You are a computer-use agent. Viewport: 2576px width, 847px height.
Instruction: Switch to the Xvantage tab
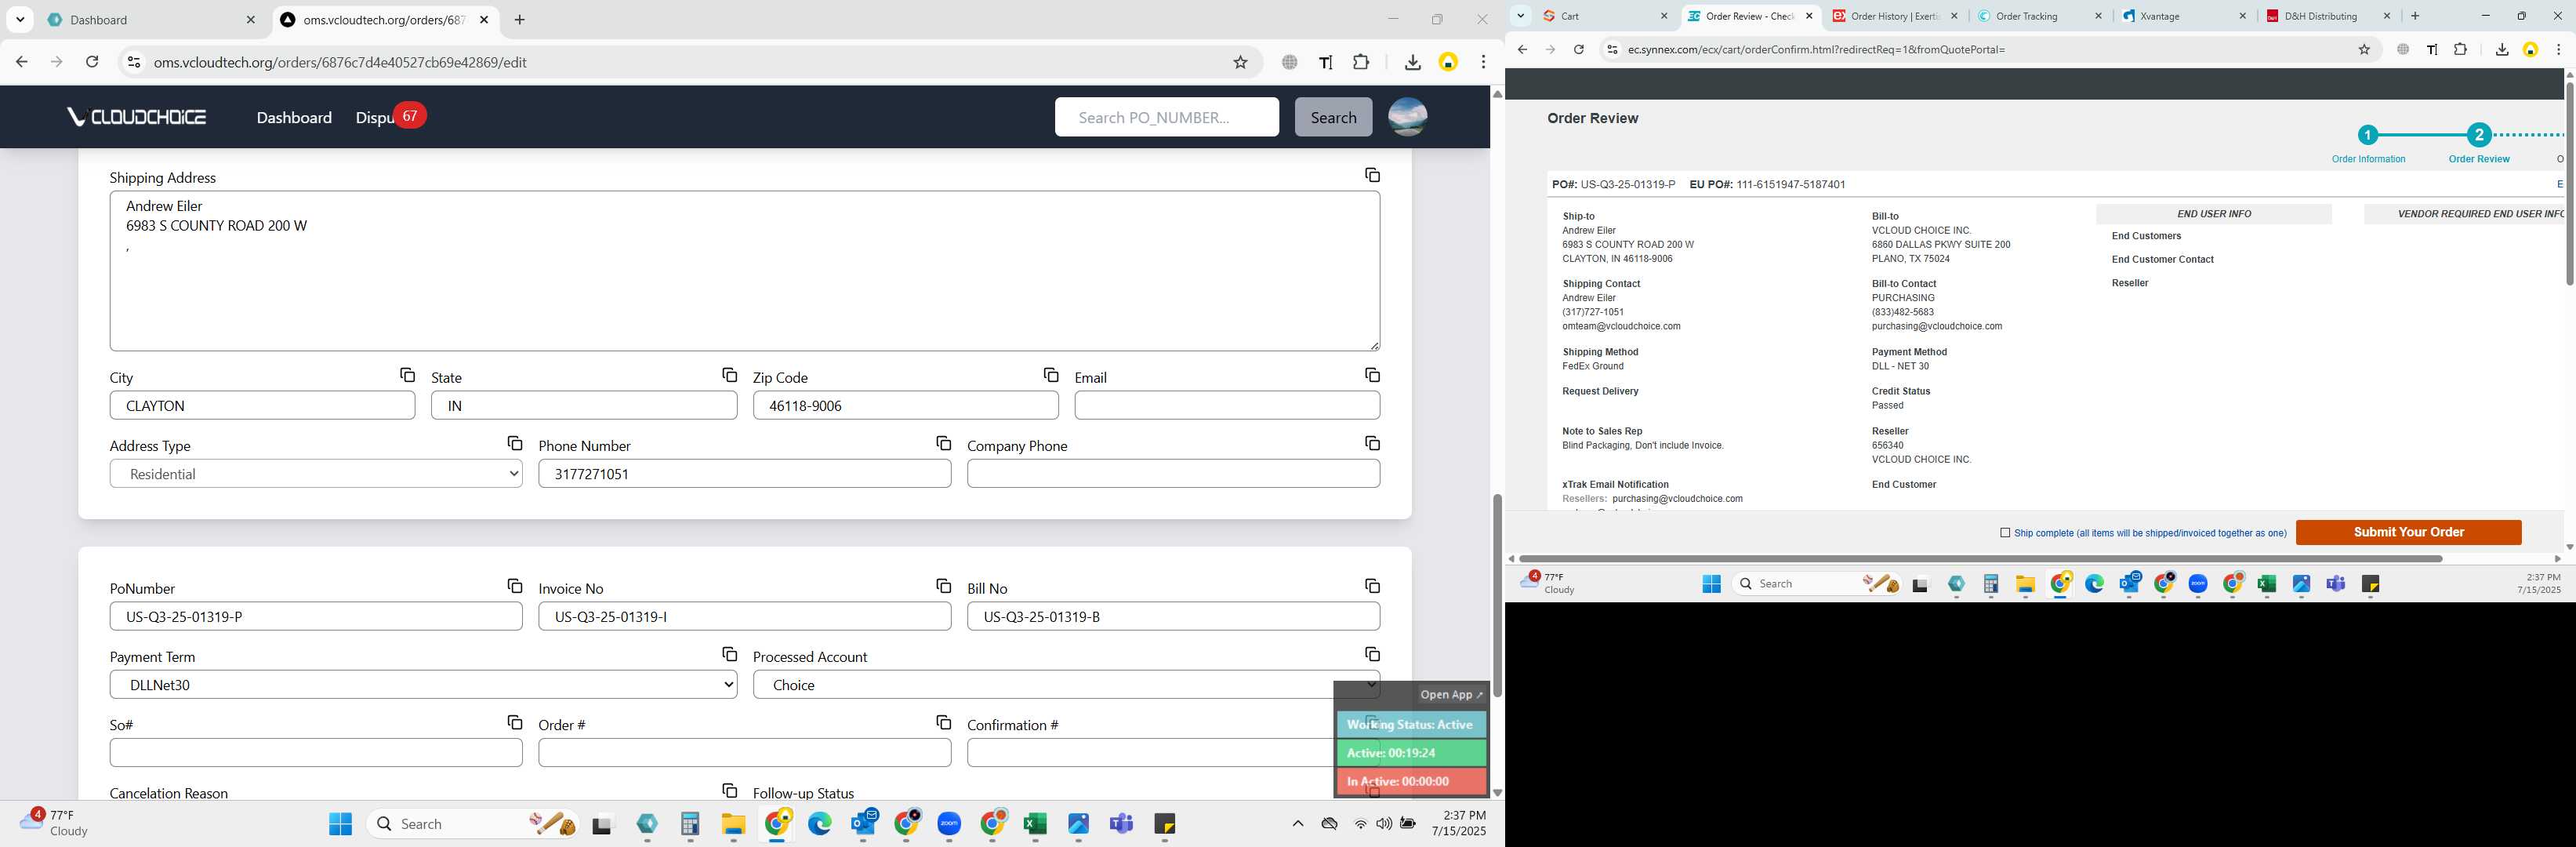[2184, 16]
